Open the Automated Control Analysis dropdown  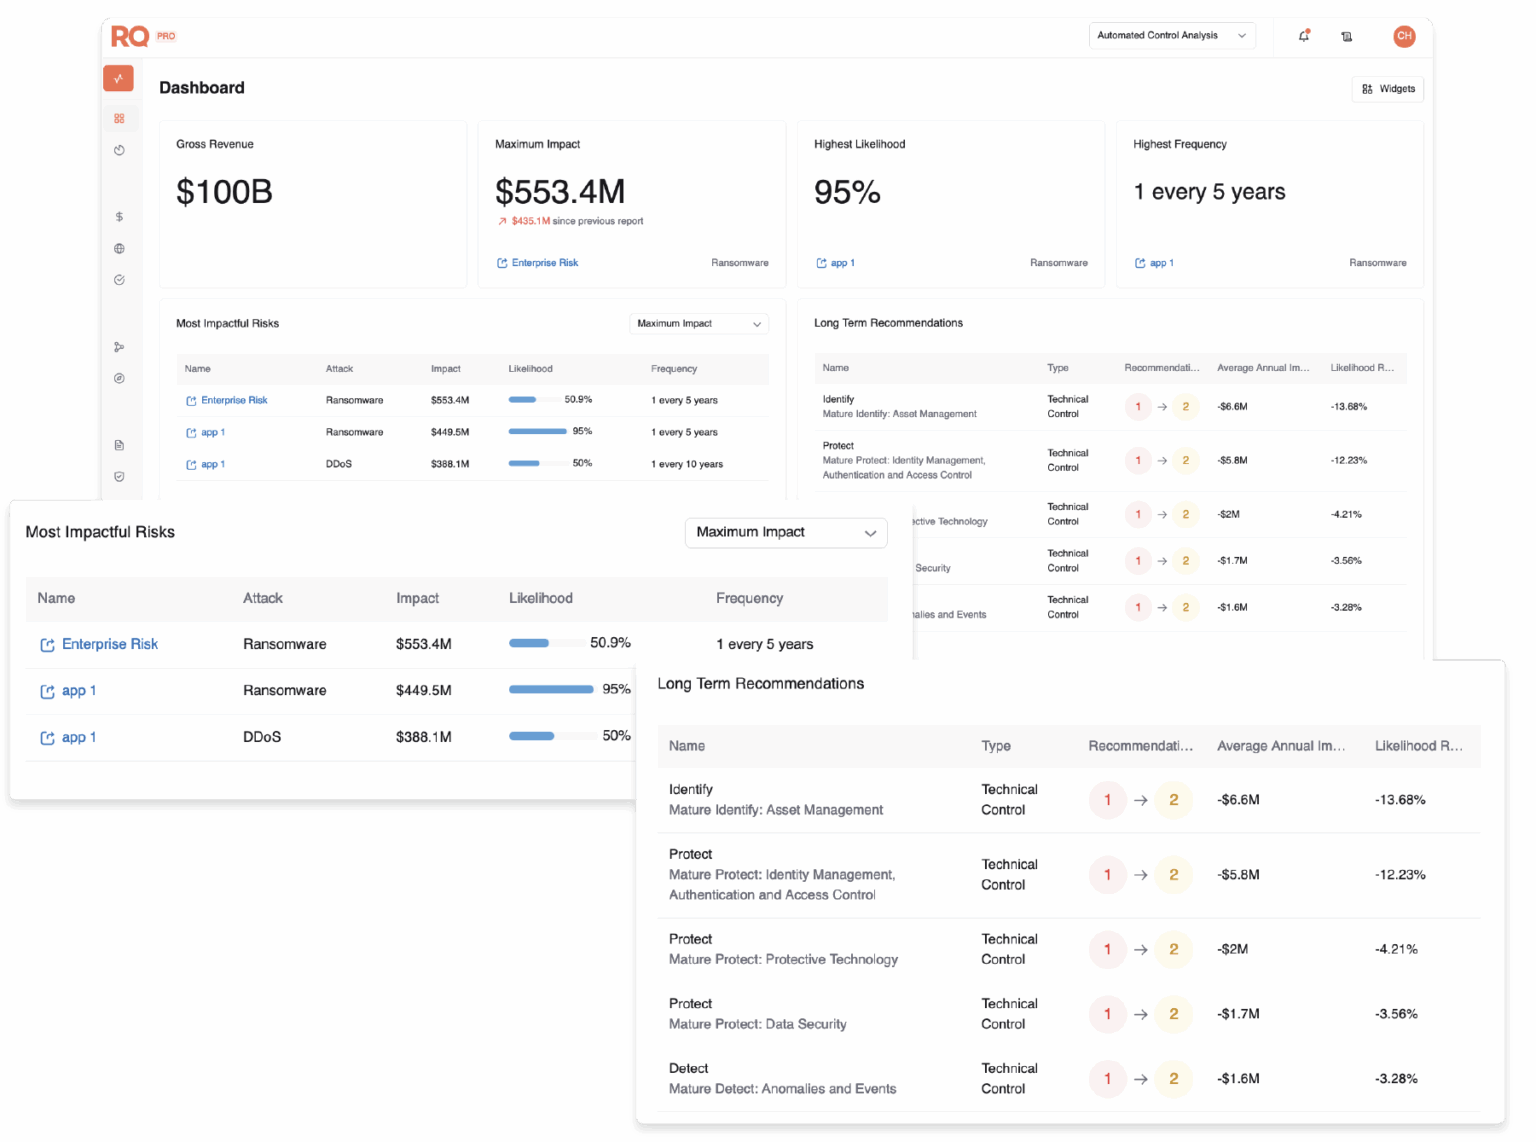tap(1171, 35)
